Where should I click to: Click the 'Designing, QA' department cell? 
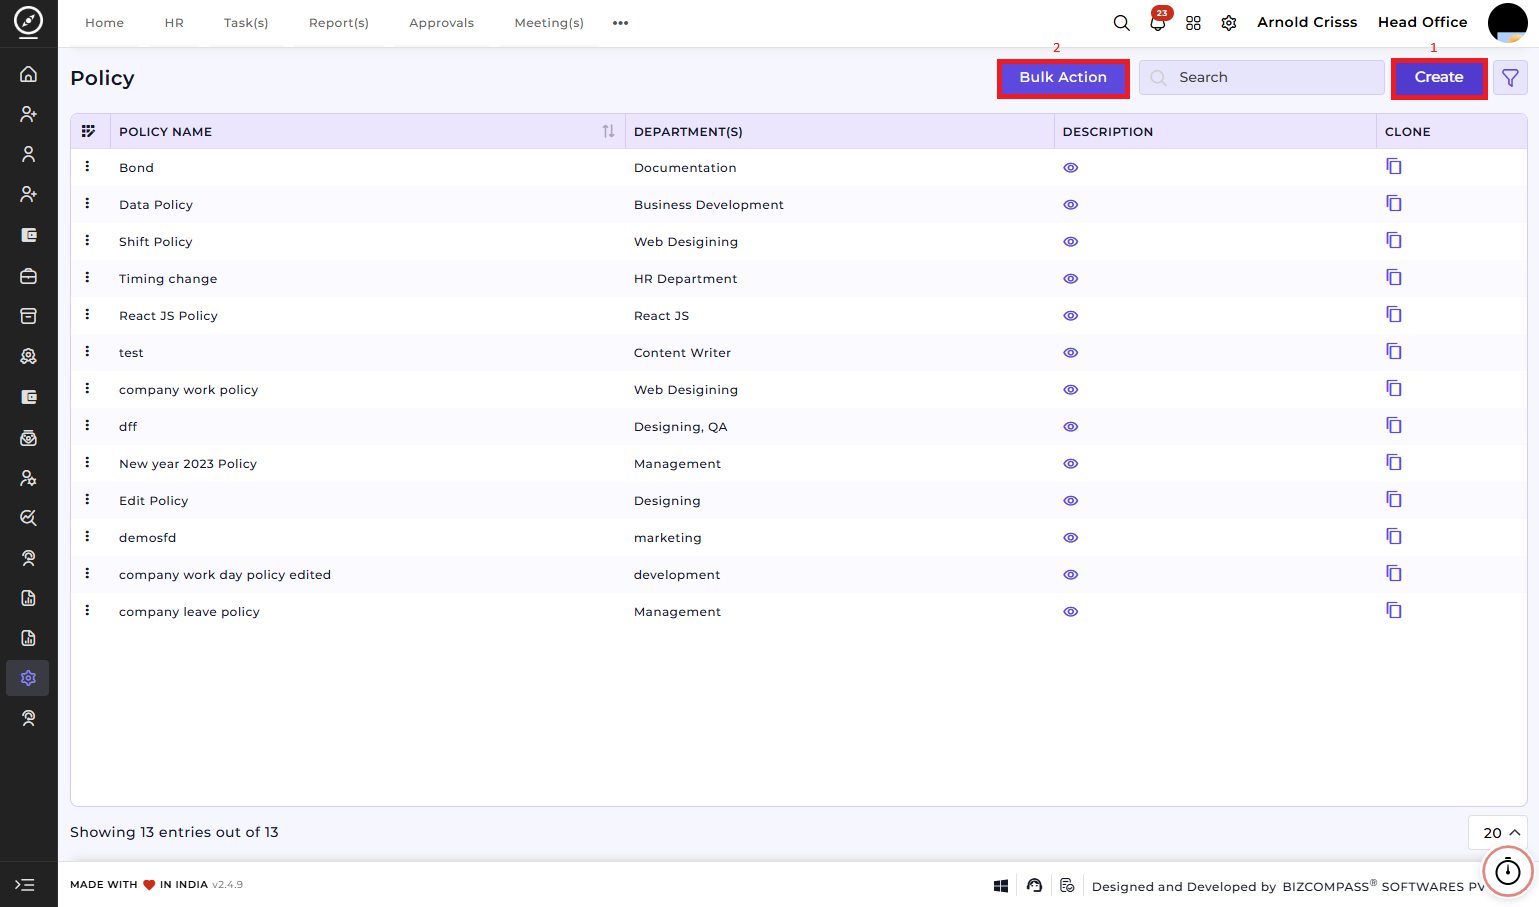681,427
